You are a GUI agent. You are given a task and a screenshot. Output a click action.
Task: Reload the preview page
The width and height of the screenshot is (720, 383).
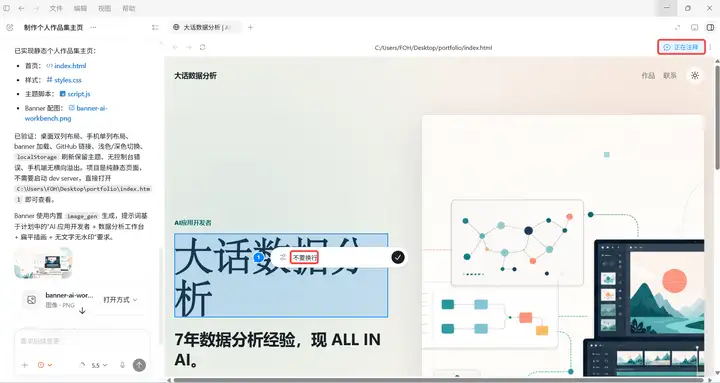click(202, 47)
